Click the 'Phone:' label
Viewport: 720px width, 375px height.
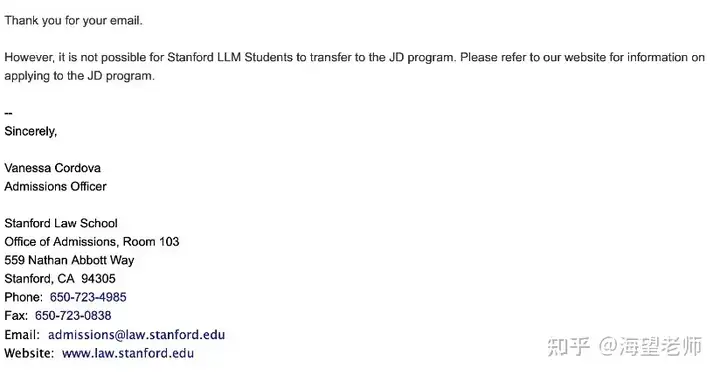pyautogui.click(x=23, y=297)
